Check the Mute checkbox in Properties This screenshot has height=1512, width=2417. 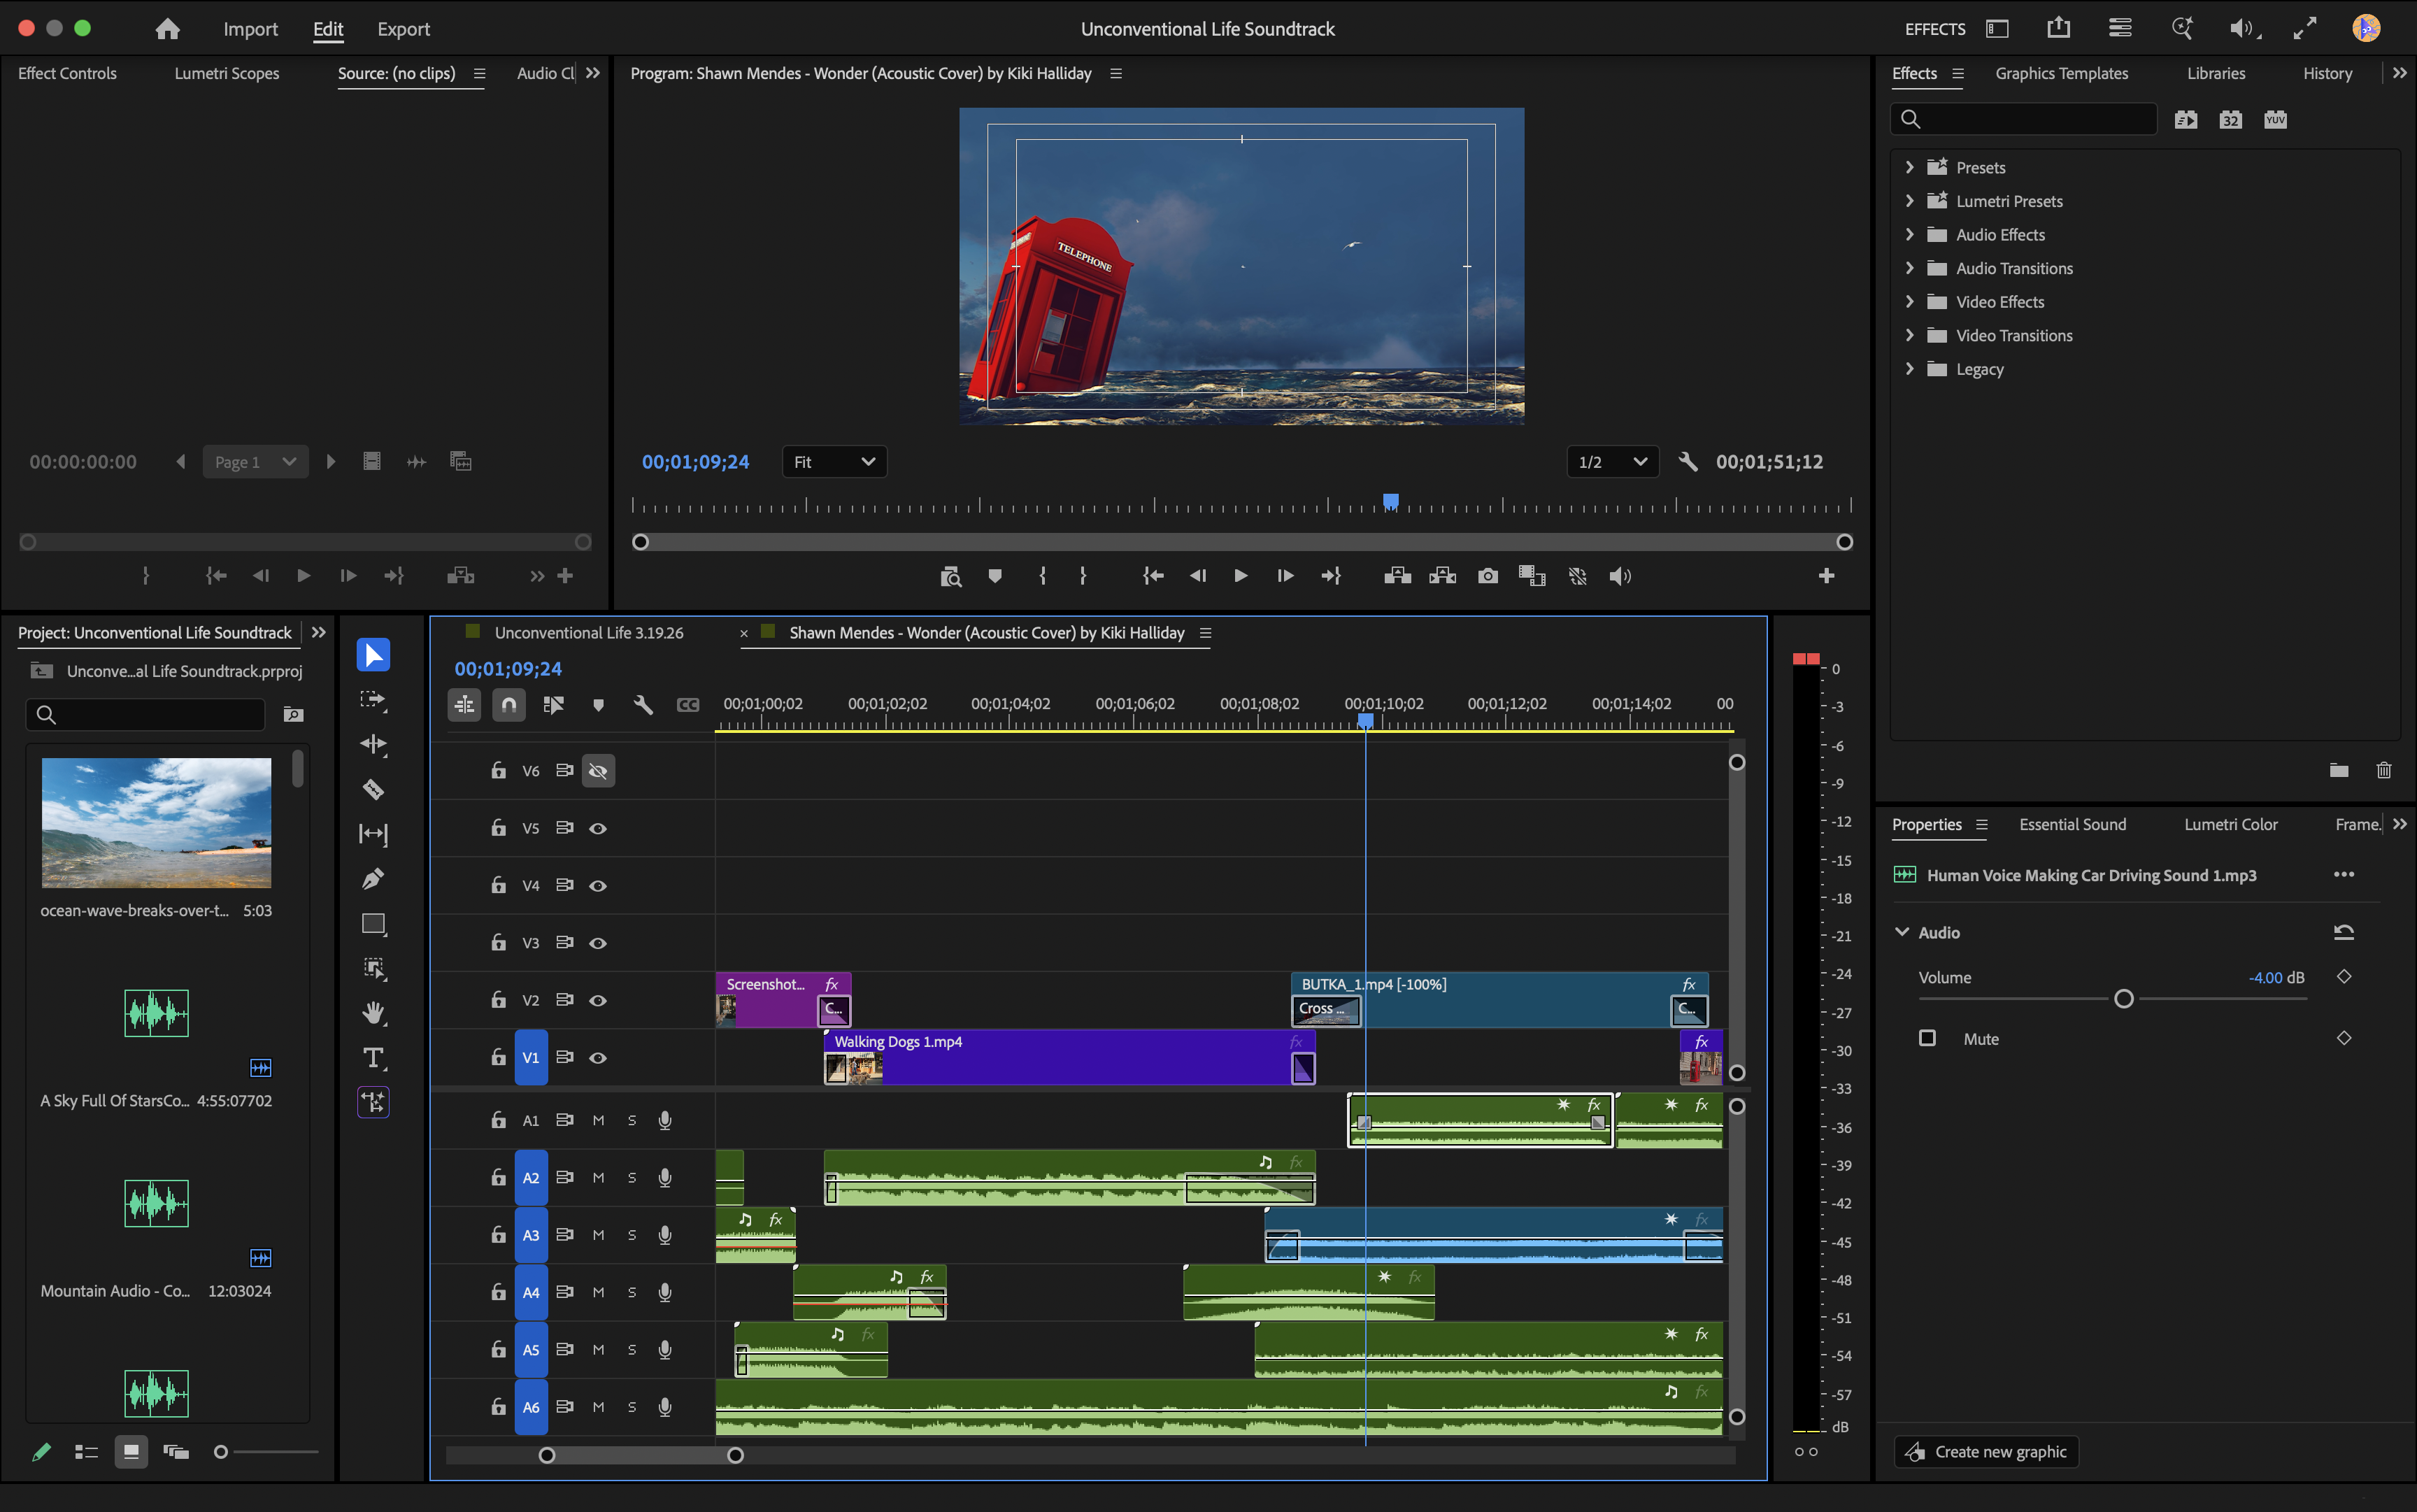1927,1038
